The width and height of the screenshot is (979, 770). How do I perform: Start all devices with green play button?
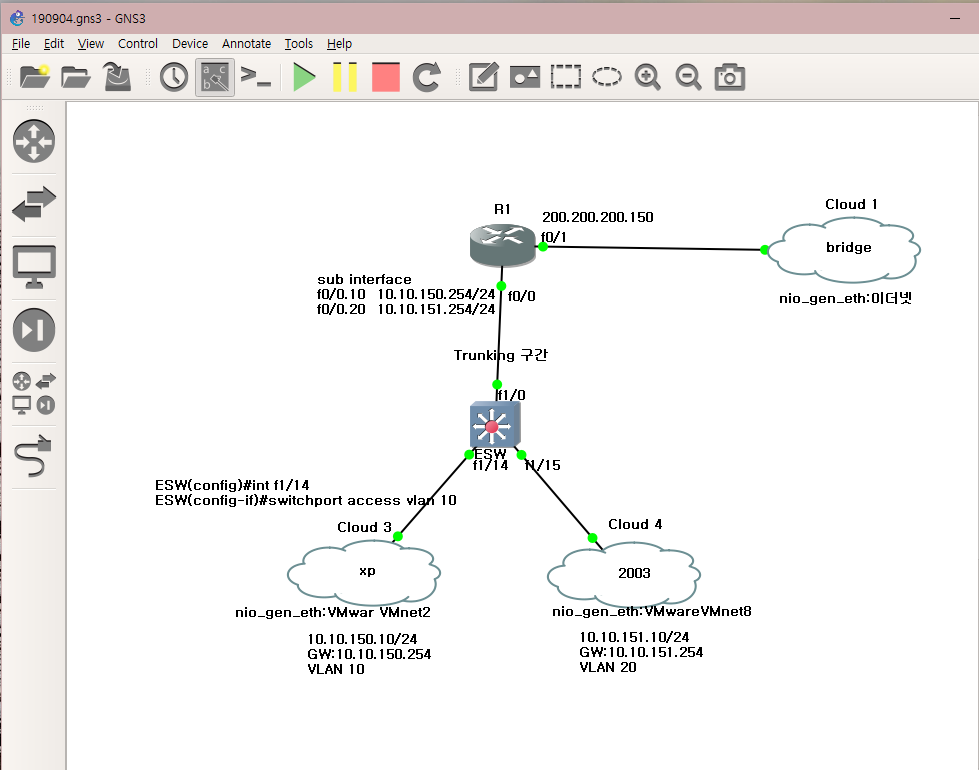(304, 77)
